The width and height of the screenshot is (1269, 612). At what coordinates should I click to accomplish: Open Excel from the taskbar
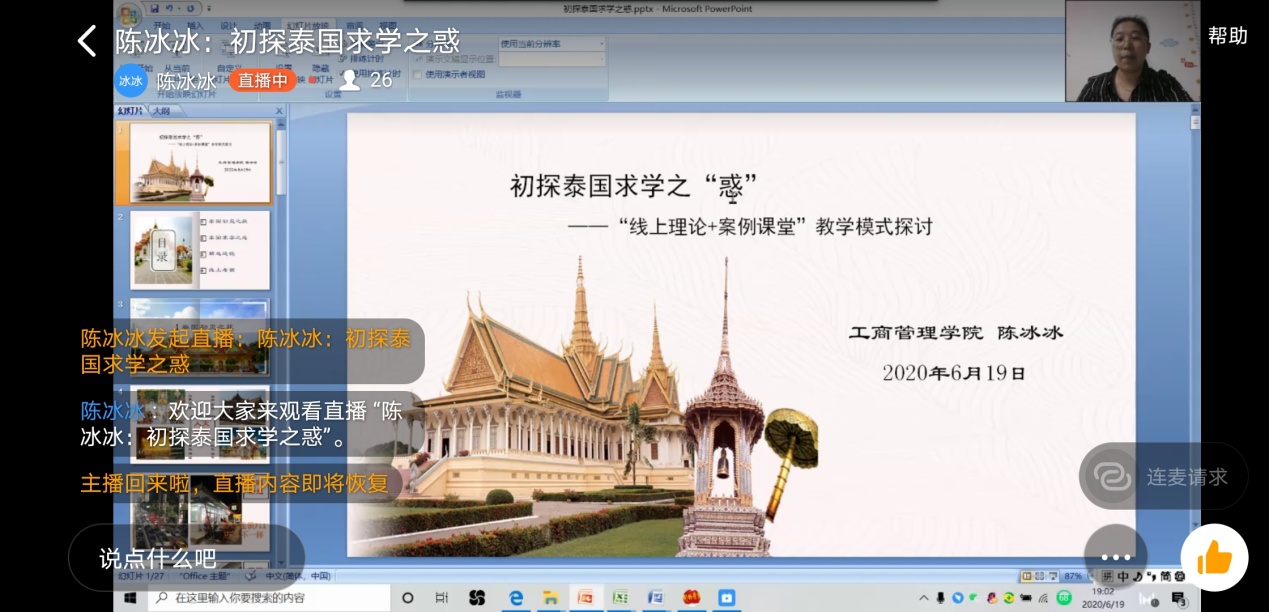click(620, 598)
